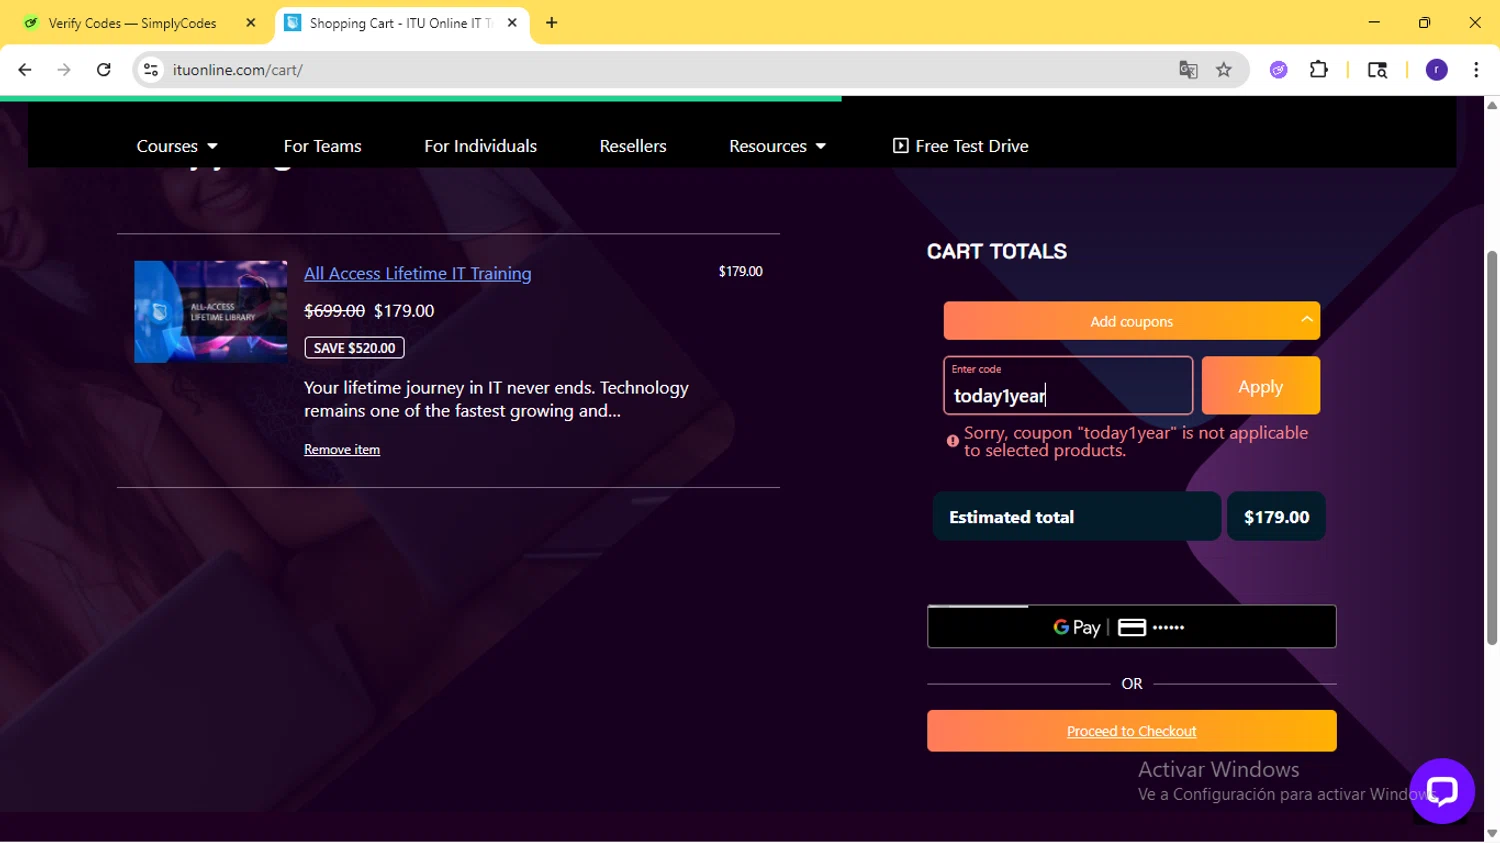Go forward with the browser arrow

click(x=64, y=70)
